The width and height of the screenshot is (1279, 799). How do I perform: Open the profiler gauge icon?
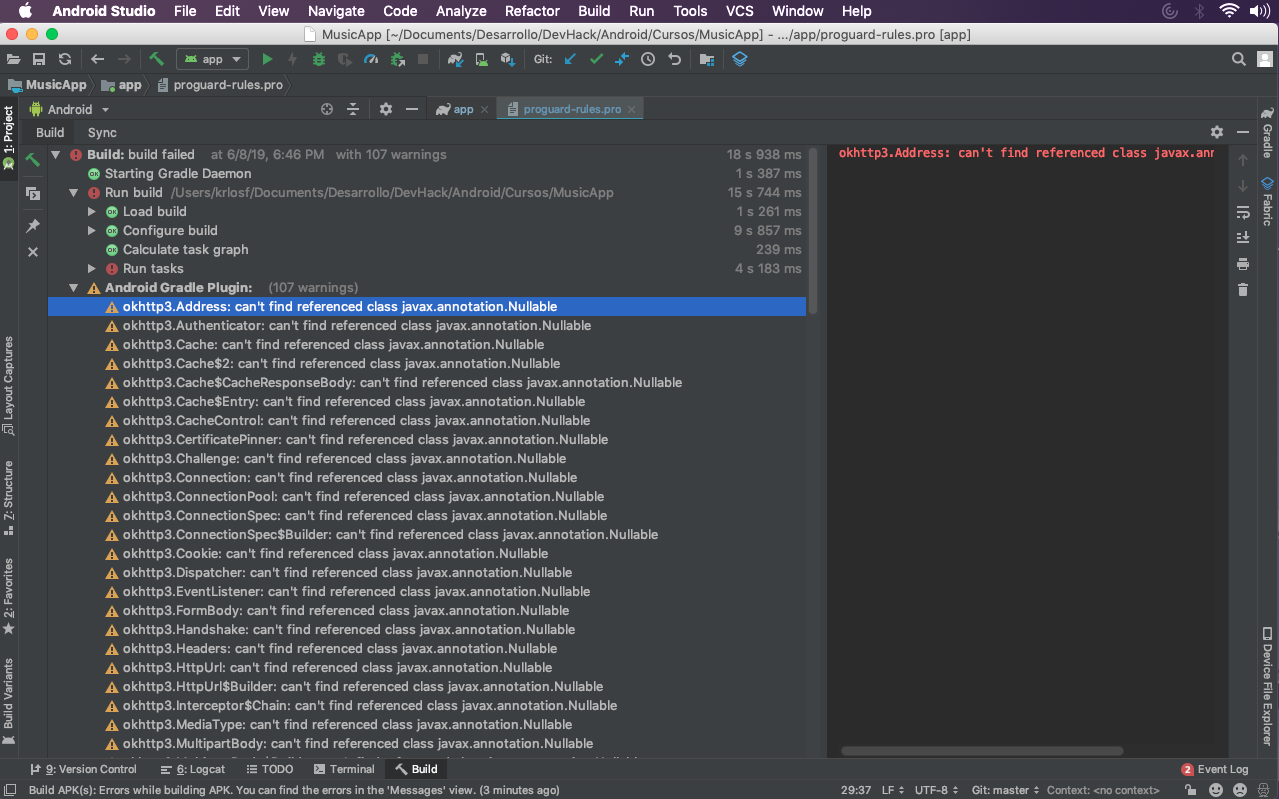point(371,60)
